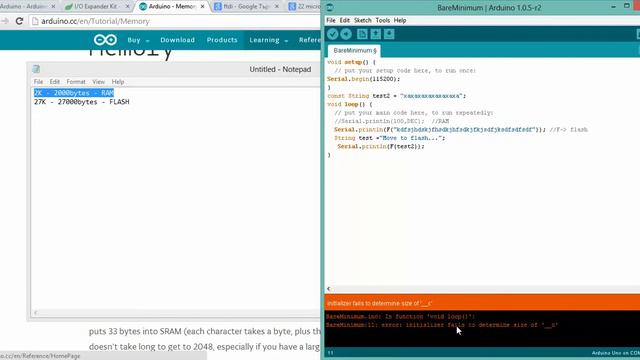Viewport: 640px width, 360px height.
Task: Open the Products page link
Action: click(x=222, y=40)
